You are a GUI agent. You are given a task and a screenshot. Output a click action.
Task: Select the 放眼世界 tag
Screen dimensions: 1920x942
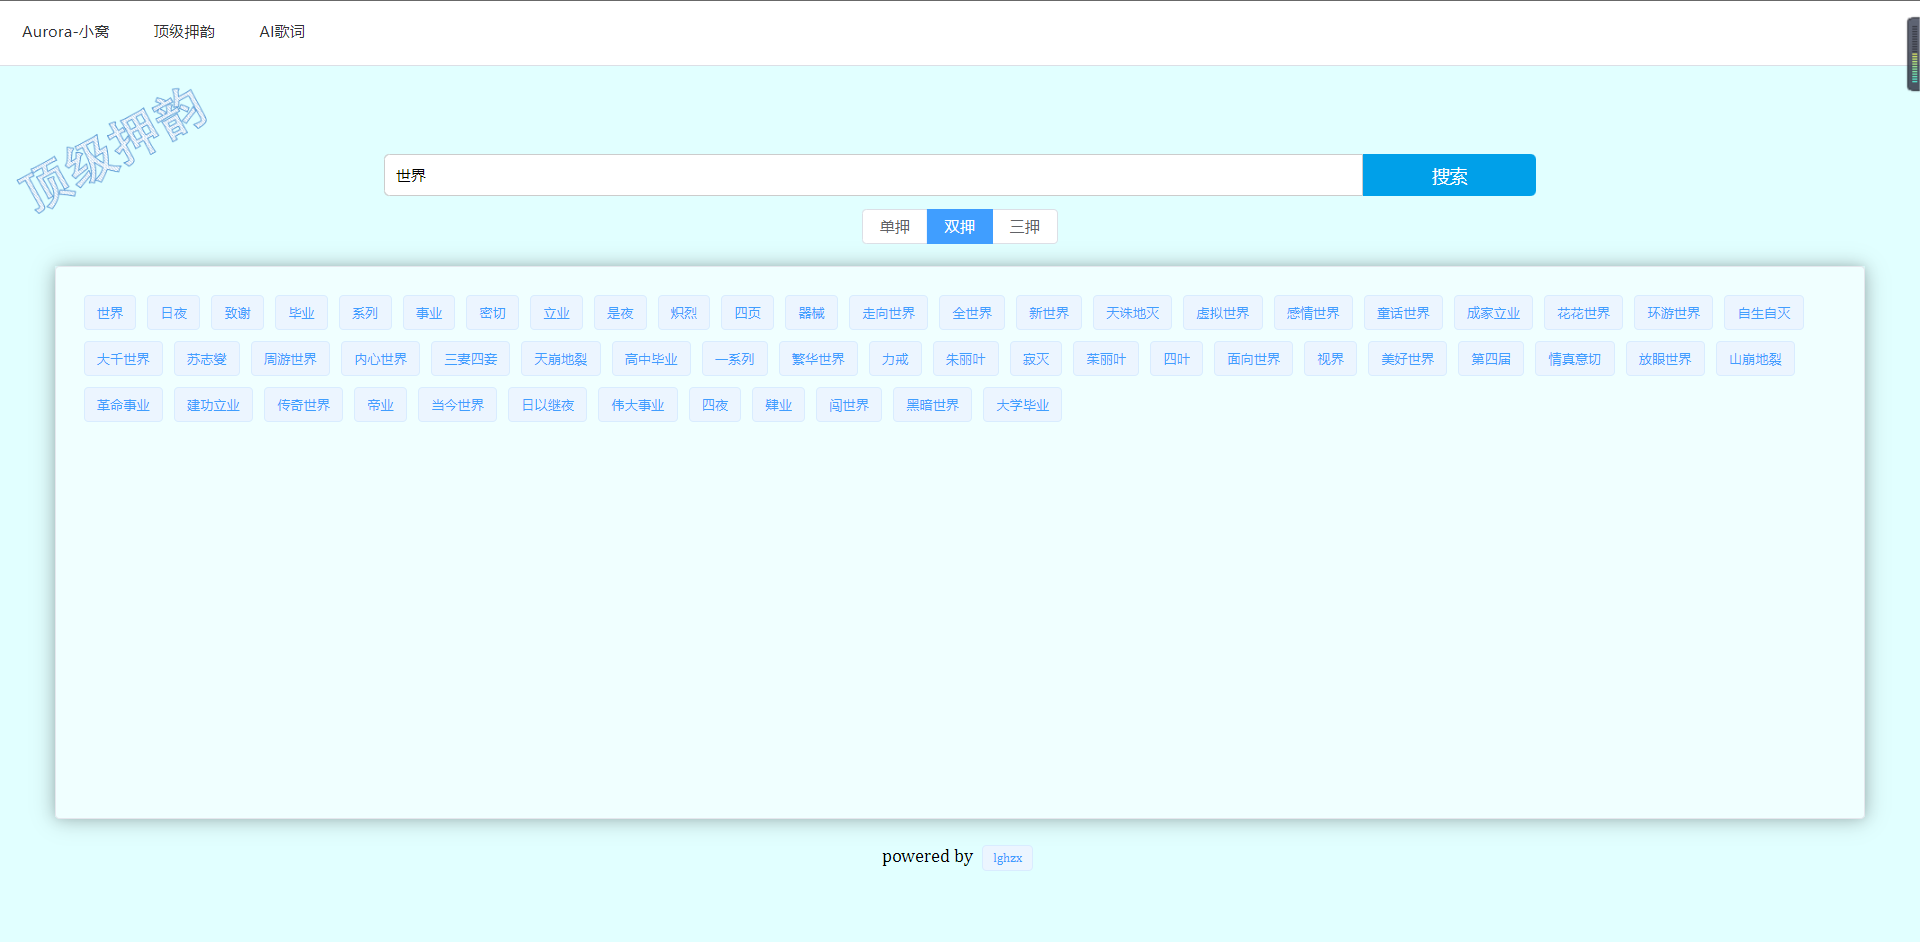click(x=1665, y=359)
